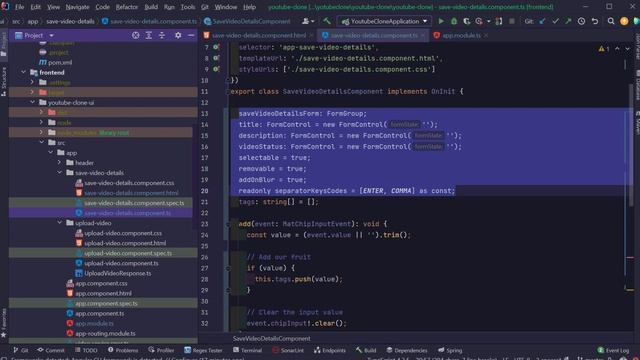Open the SonarLint tool window
This screenshot has width=640, height=360.
click(288, 350)
